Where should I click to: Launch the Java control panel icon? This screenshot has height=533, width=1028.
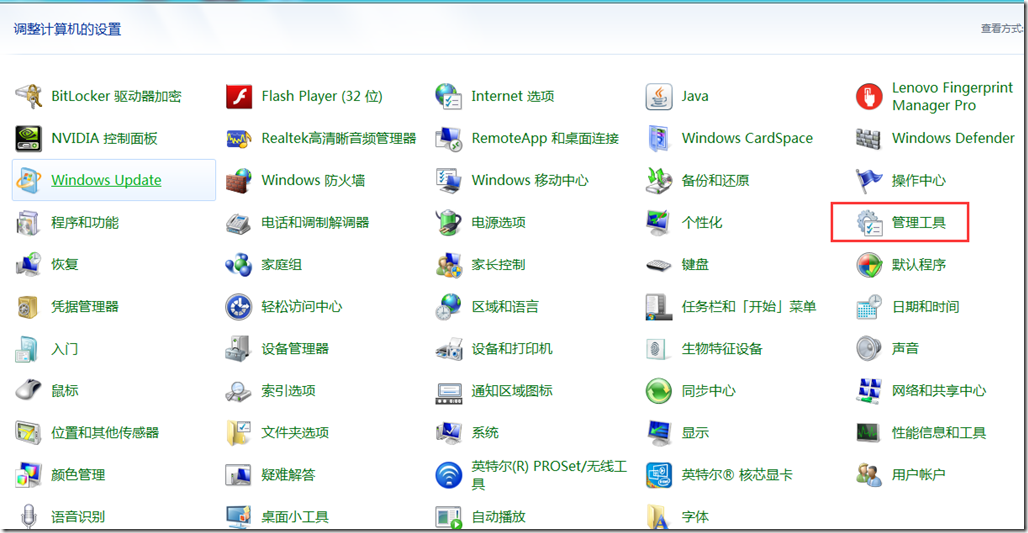659,96
